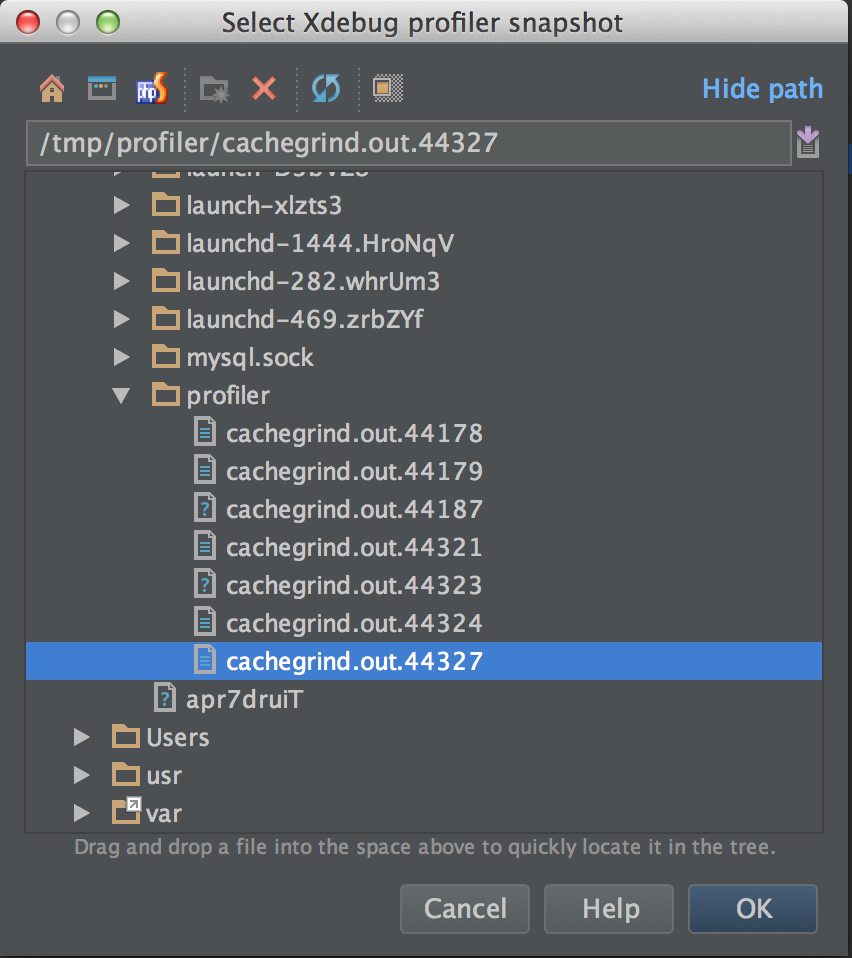852x958 pixels.
Task: Refresh the file tree
Action: (326, 89)
